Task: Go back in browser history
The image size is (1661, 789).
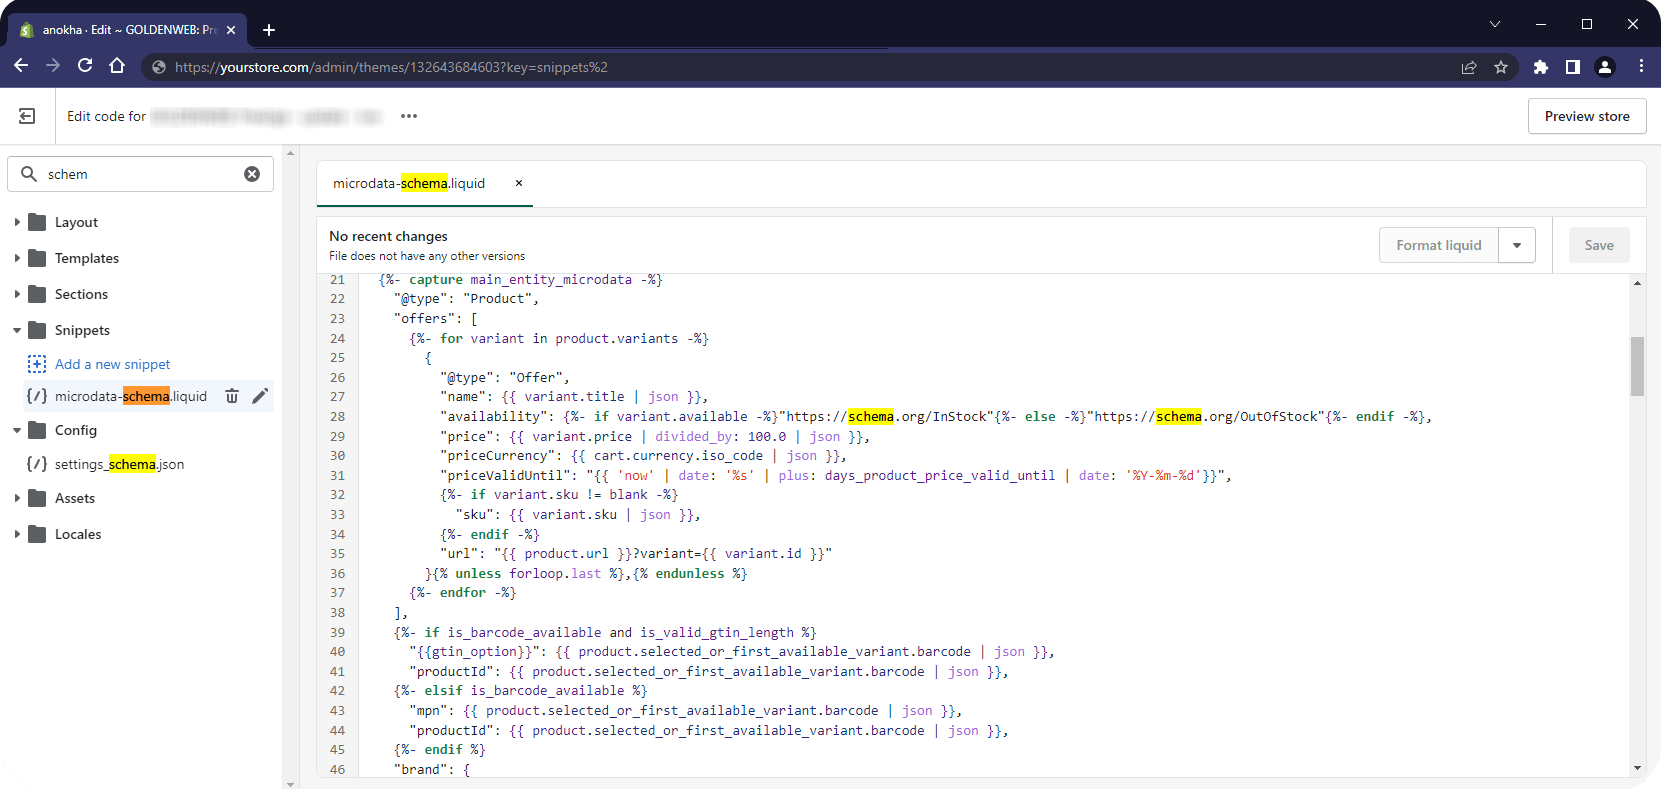Action: click(x=21, y=66)
